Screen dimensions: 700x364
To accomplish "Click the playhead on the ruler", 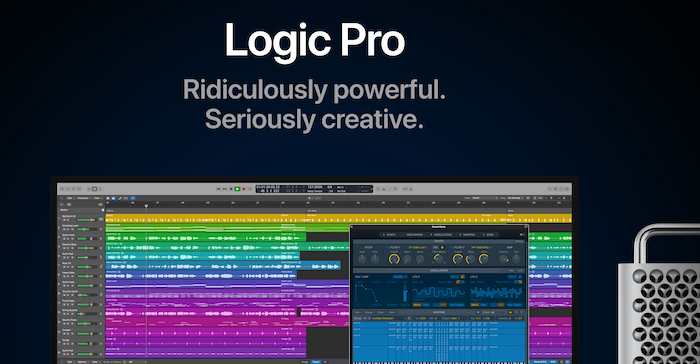I will click(146, 205).
